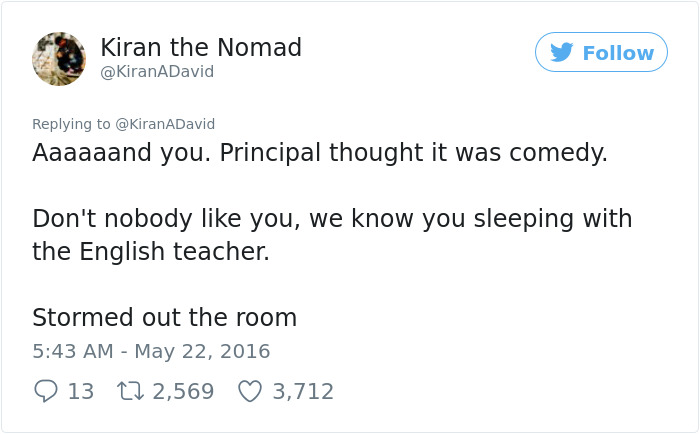Click the reply speech bubble icon

(46, 391)
